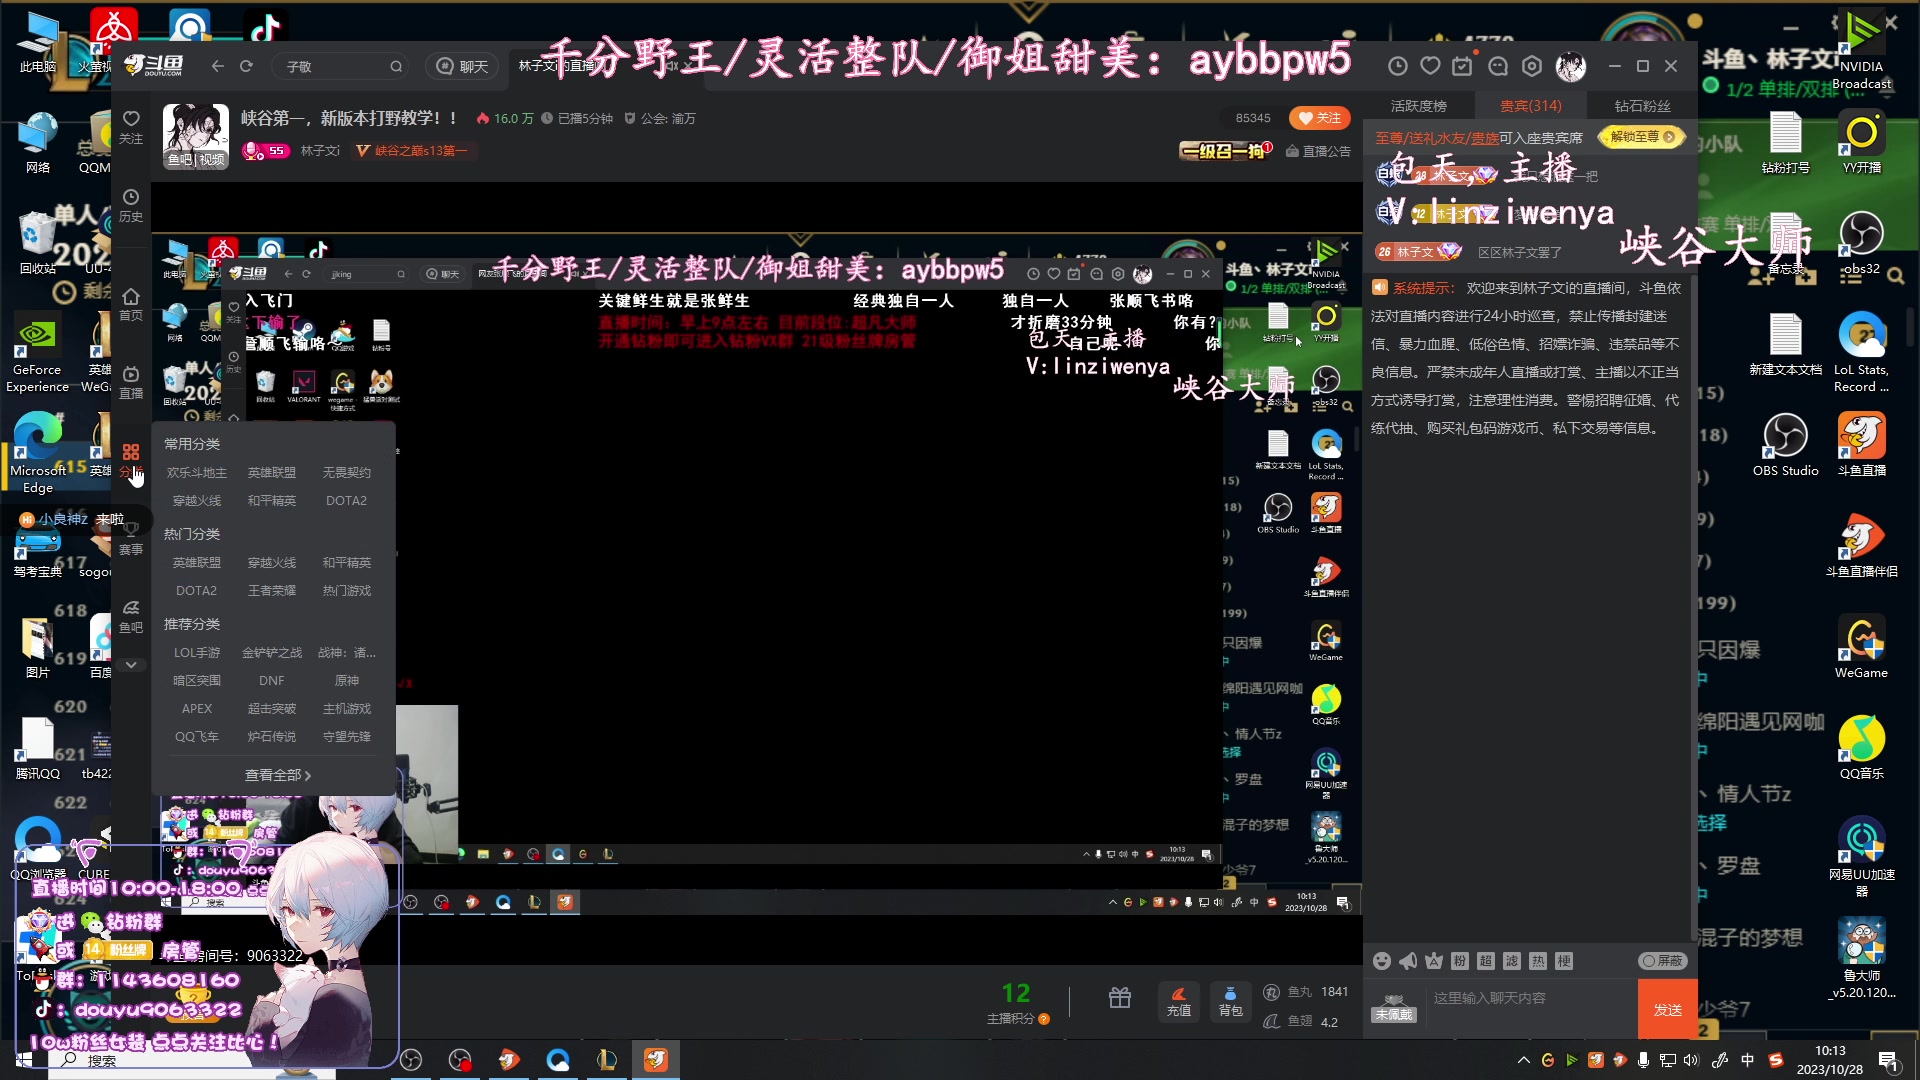Click the heart like icon on player toolbar

click(x=1430, y=66)
